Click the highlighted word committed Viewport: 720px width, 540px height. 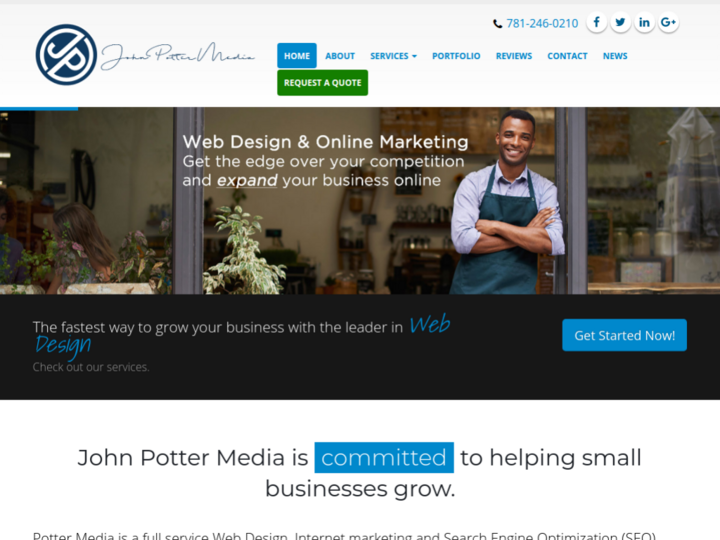384,457
